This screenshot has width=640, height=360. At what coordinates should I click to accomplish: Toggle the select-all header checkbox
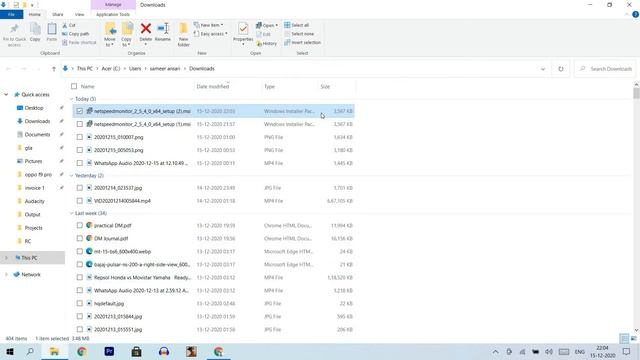[74, 87]
